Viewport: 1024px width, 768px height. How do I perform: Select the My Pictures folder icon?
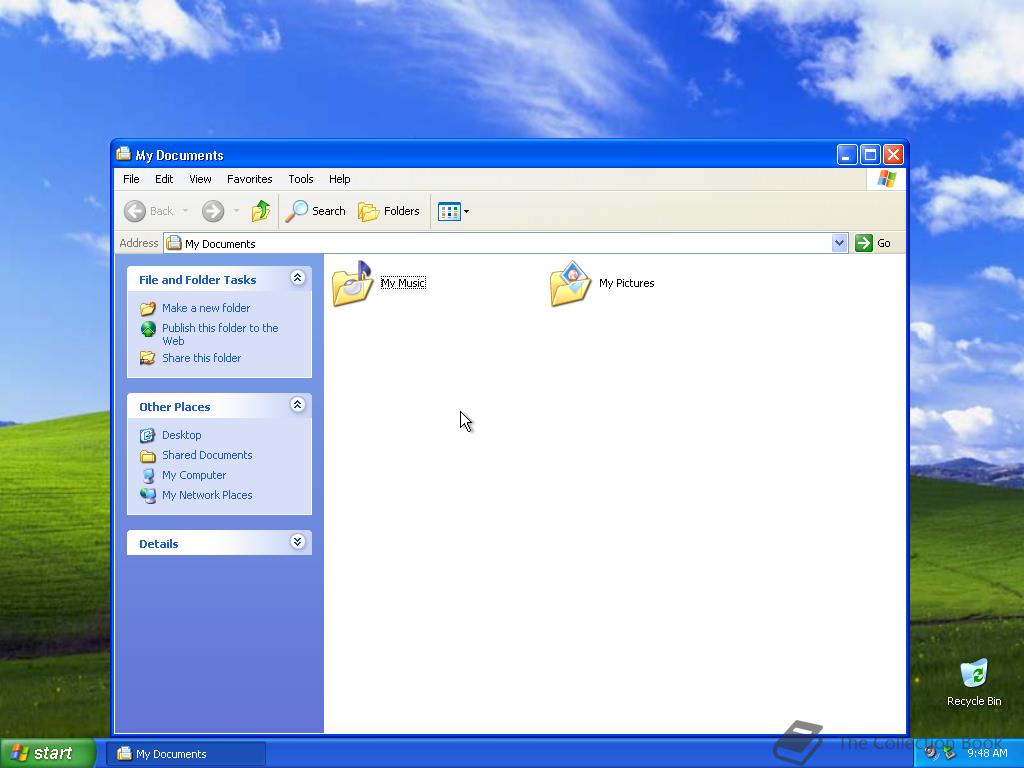pyautogui.click(x=570, y=283)
